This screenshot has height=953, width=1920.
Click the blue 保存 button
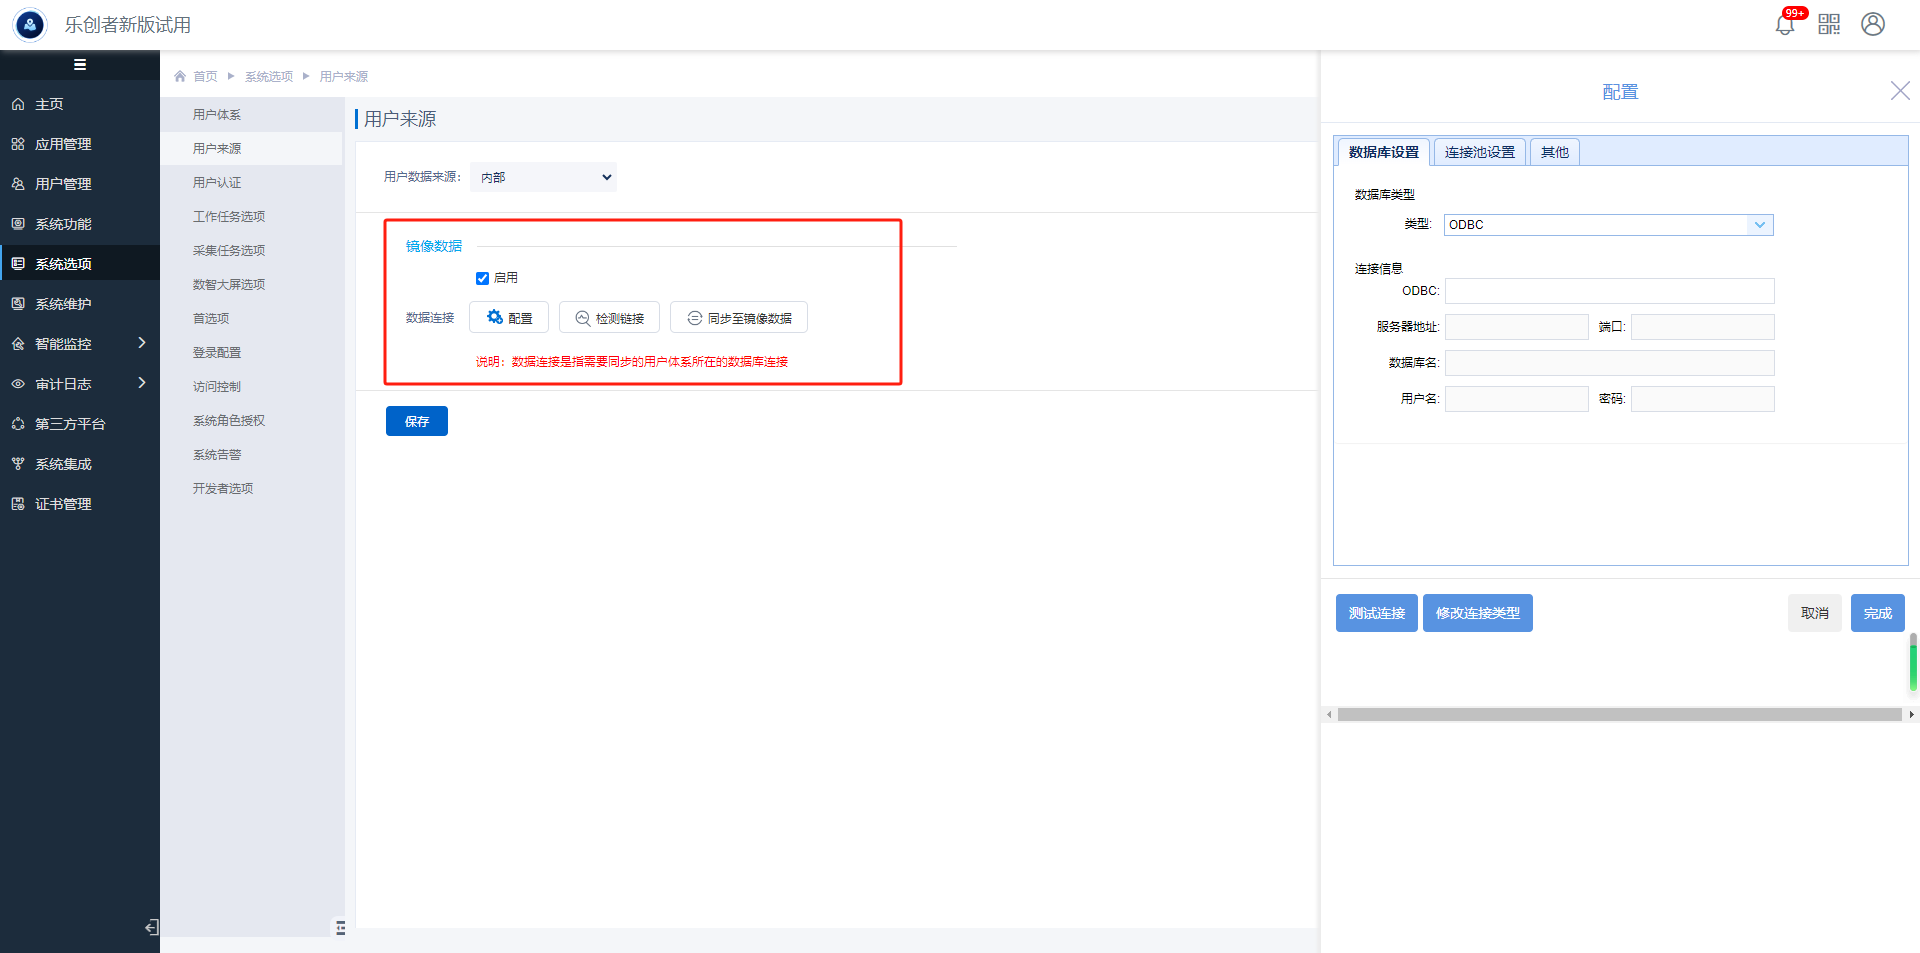(416, 421)
